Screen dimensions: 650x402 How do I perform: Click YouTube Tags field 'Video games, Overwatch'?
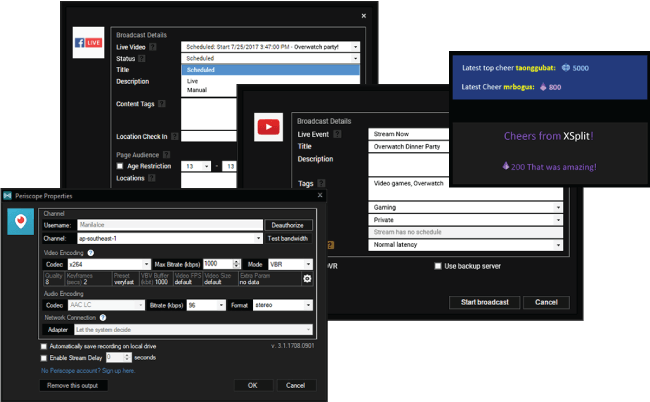(466, 189)
